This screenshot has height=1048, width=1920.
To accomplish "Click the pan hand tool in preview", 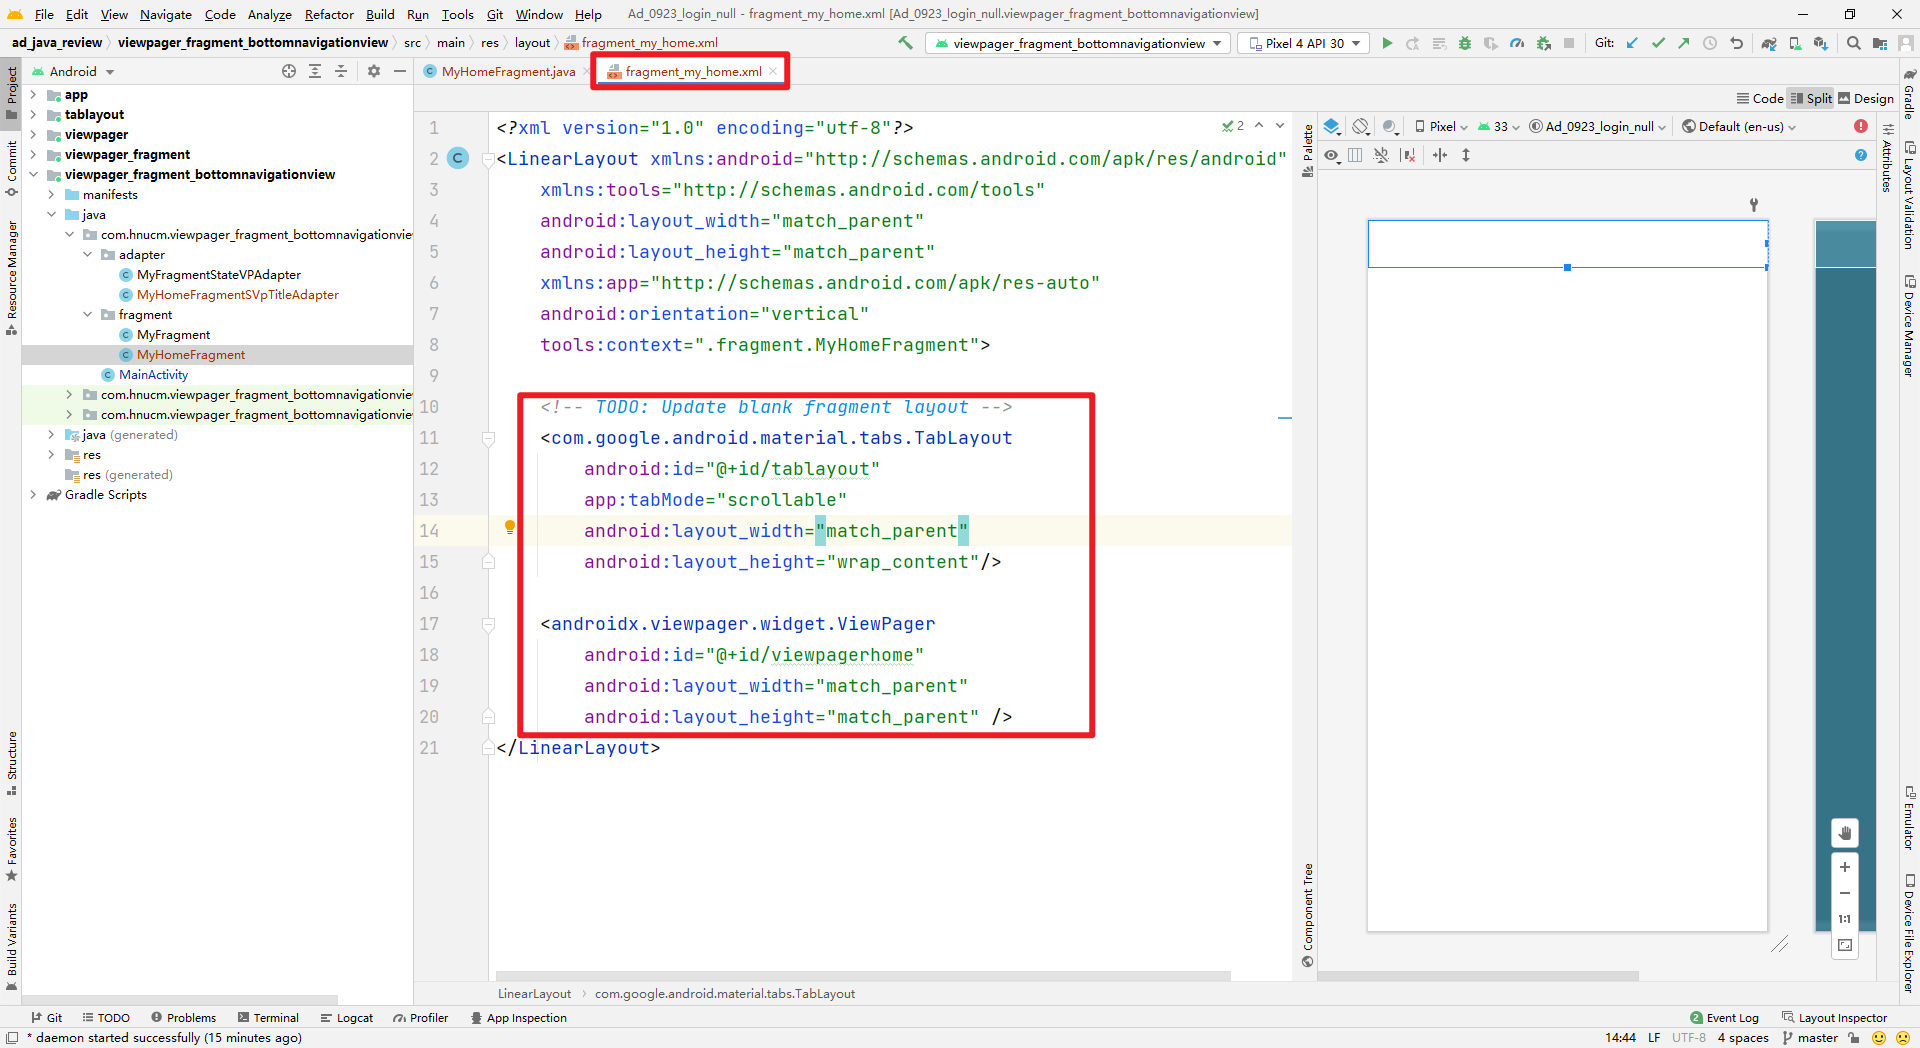I will pos(1845,832).
